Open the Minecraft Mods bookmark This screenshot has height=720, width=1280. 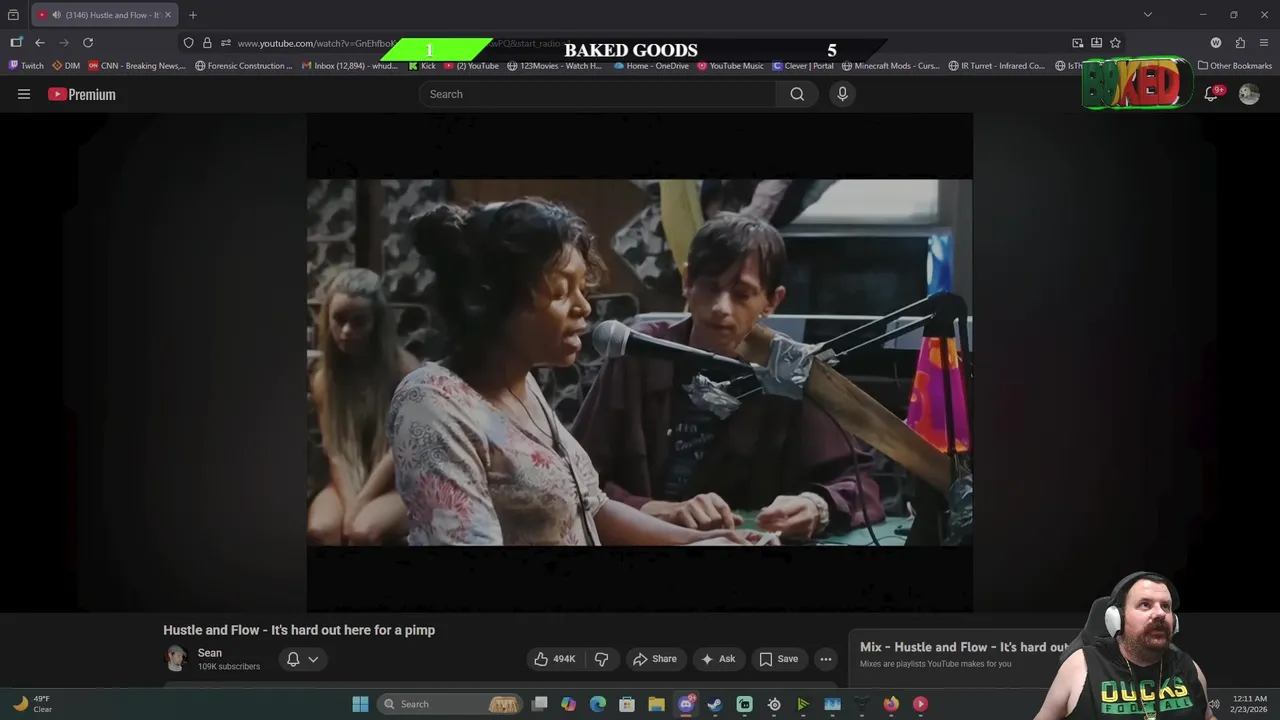tap(891, 66)
